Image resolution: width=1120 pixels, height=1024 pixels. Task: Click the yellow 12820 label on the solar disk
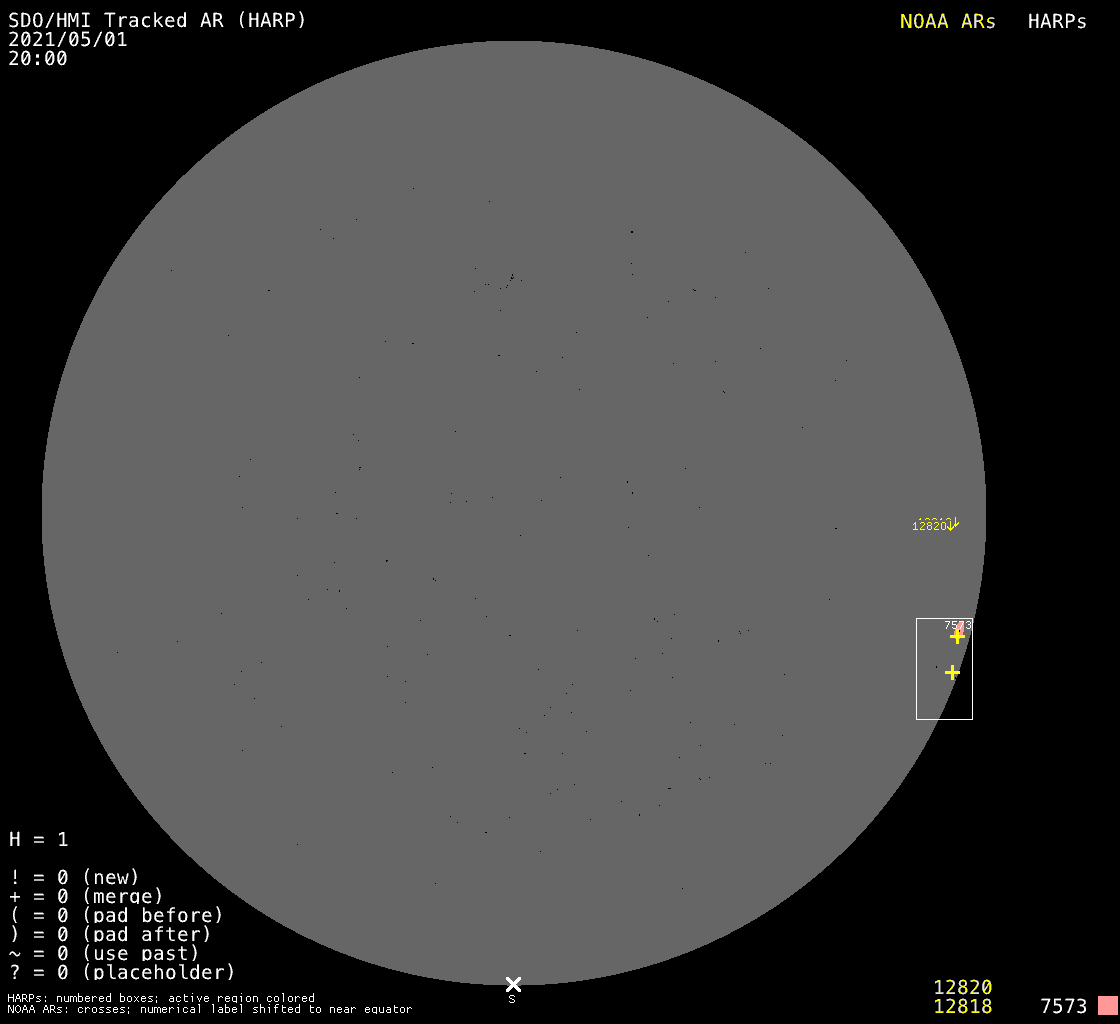(929, 526)
